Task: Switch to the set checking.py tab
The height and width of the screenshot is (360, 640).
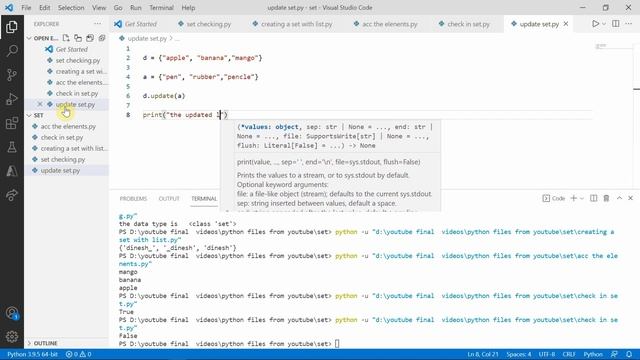Action: tap(208, 24)
